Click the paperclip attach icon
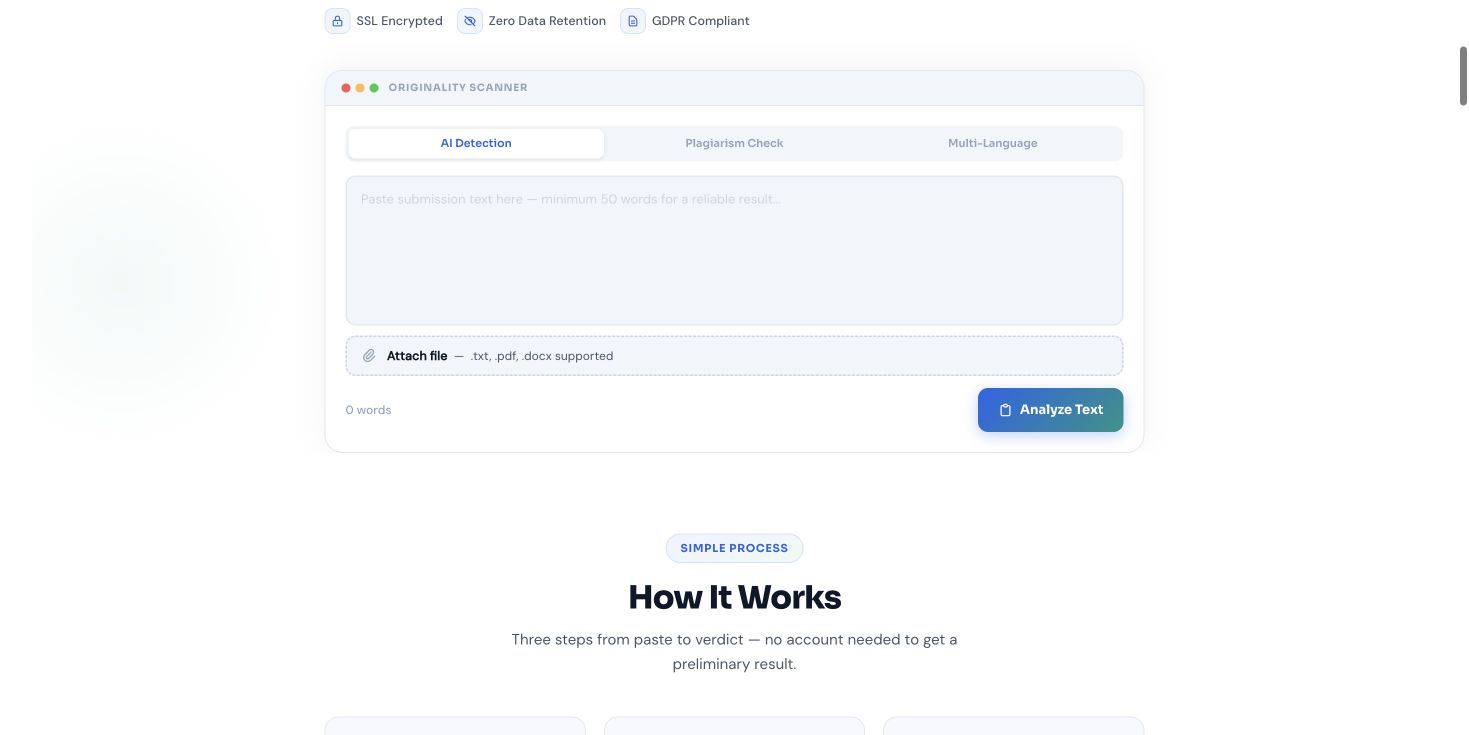The image size is (1469, 735). 369,356
